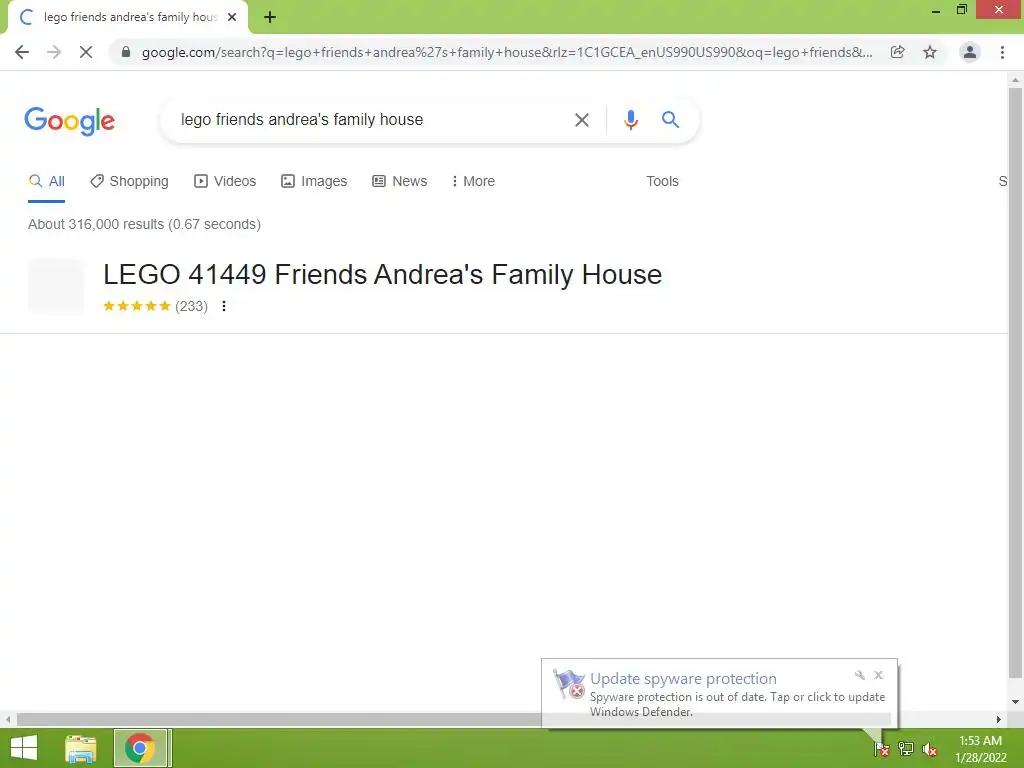Go back to the previous page
The height and width of the screenshot is (768, 1024).
(22, 52)
